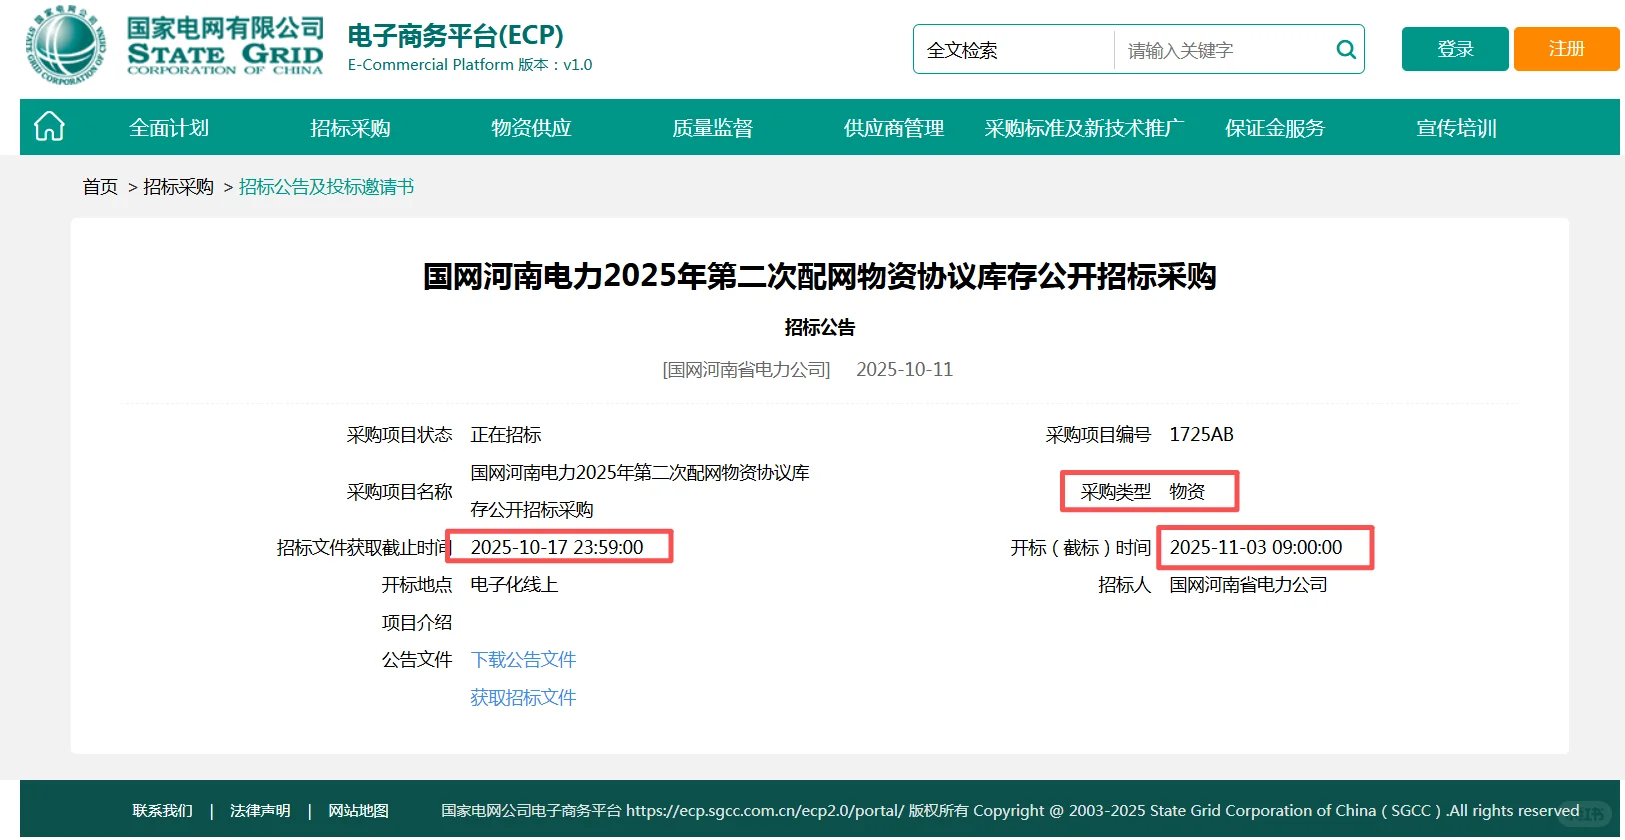Open the 采购标准及新技术推广 menu
Image resolution: width=1625 pixels, height=840 pixels.
pyautogui.click(x=1084, y=128)
